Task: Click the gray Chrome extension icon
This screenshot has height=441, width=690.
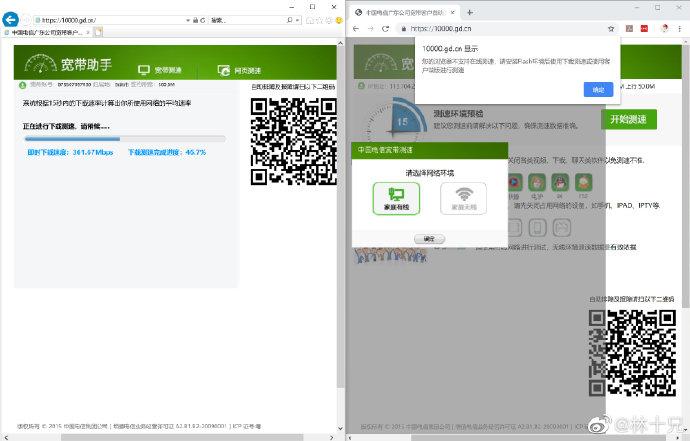Action: click(629, 29)
